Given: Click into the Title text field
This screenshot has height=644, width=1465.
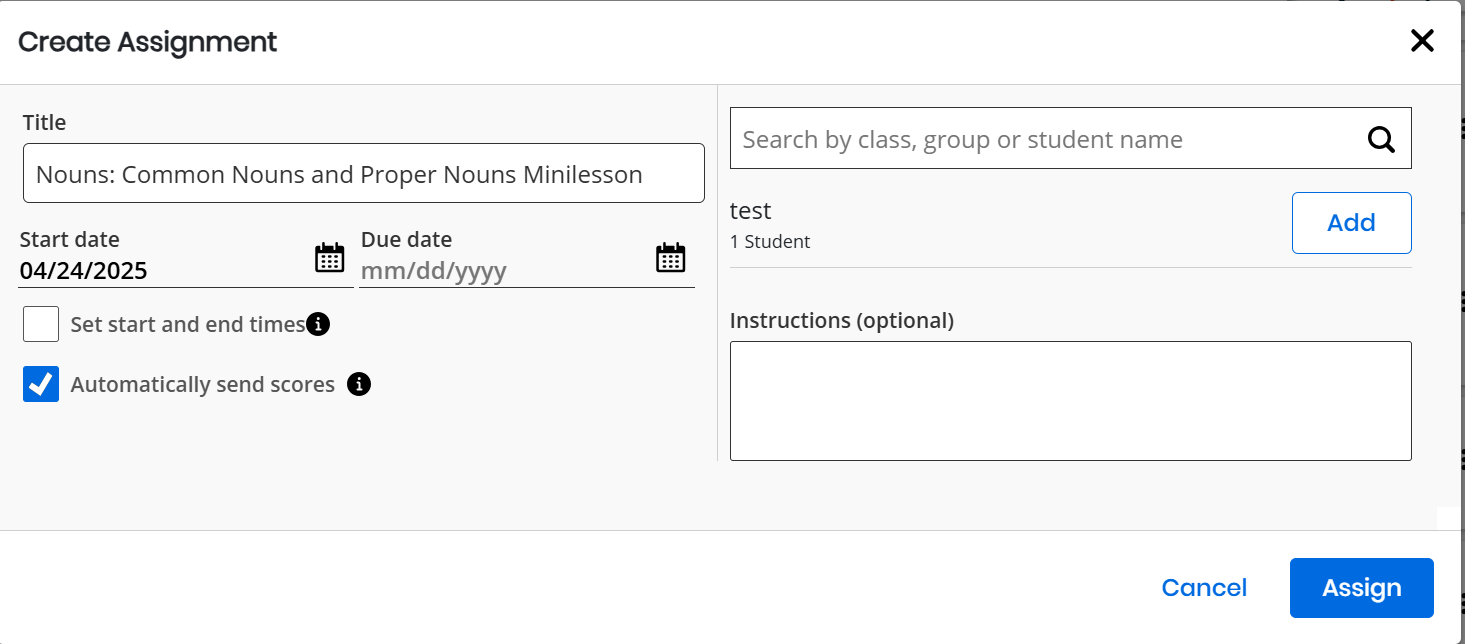Looking at the screenshot, I should pyautogui.click(x=363, y=174).
